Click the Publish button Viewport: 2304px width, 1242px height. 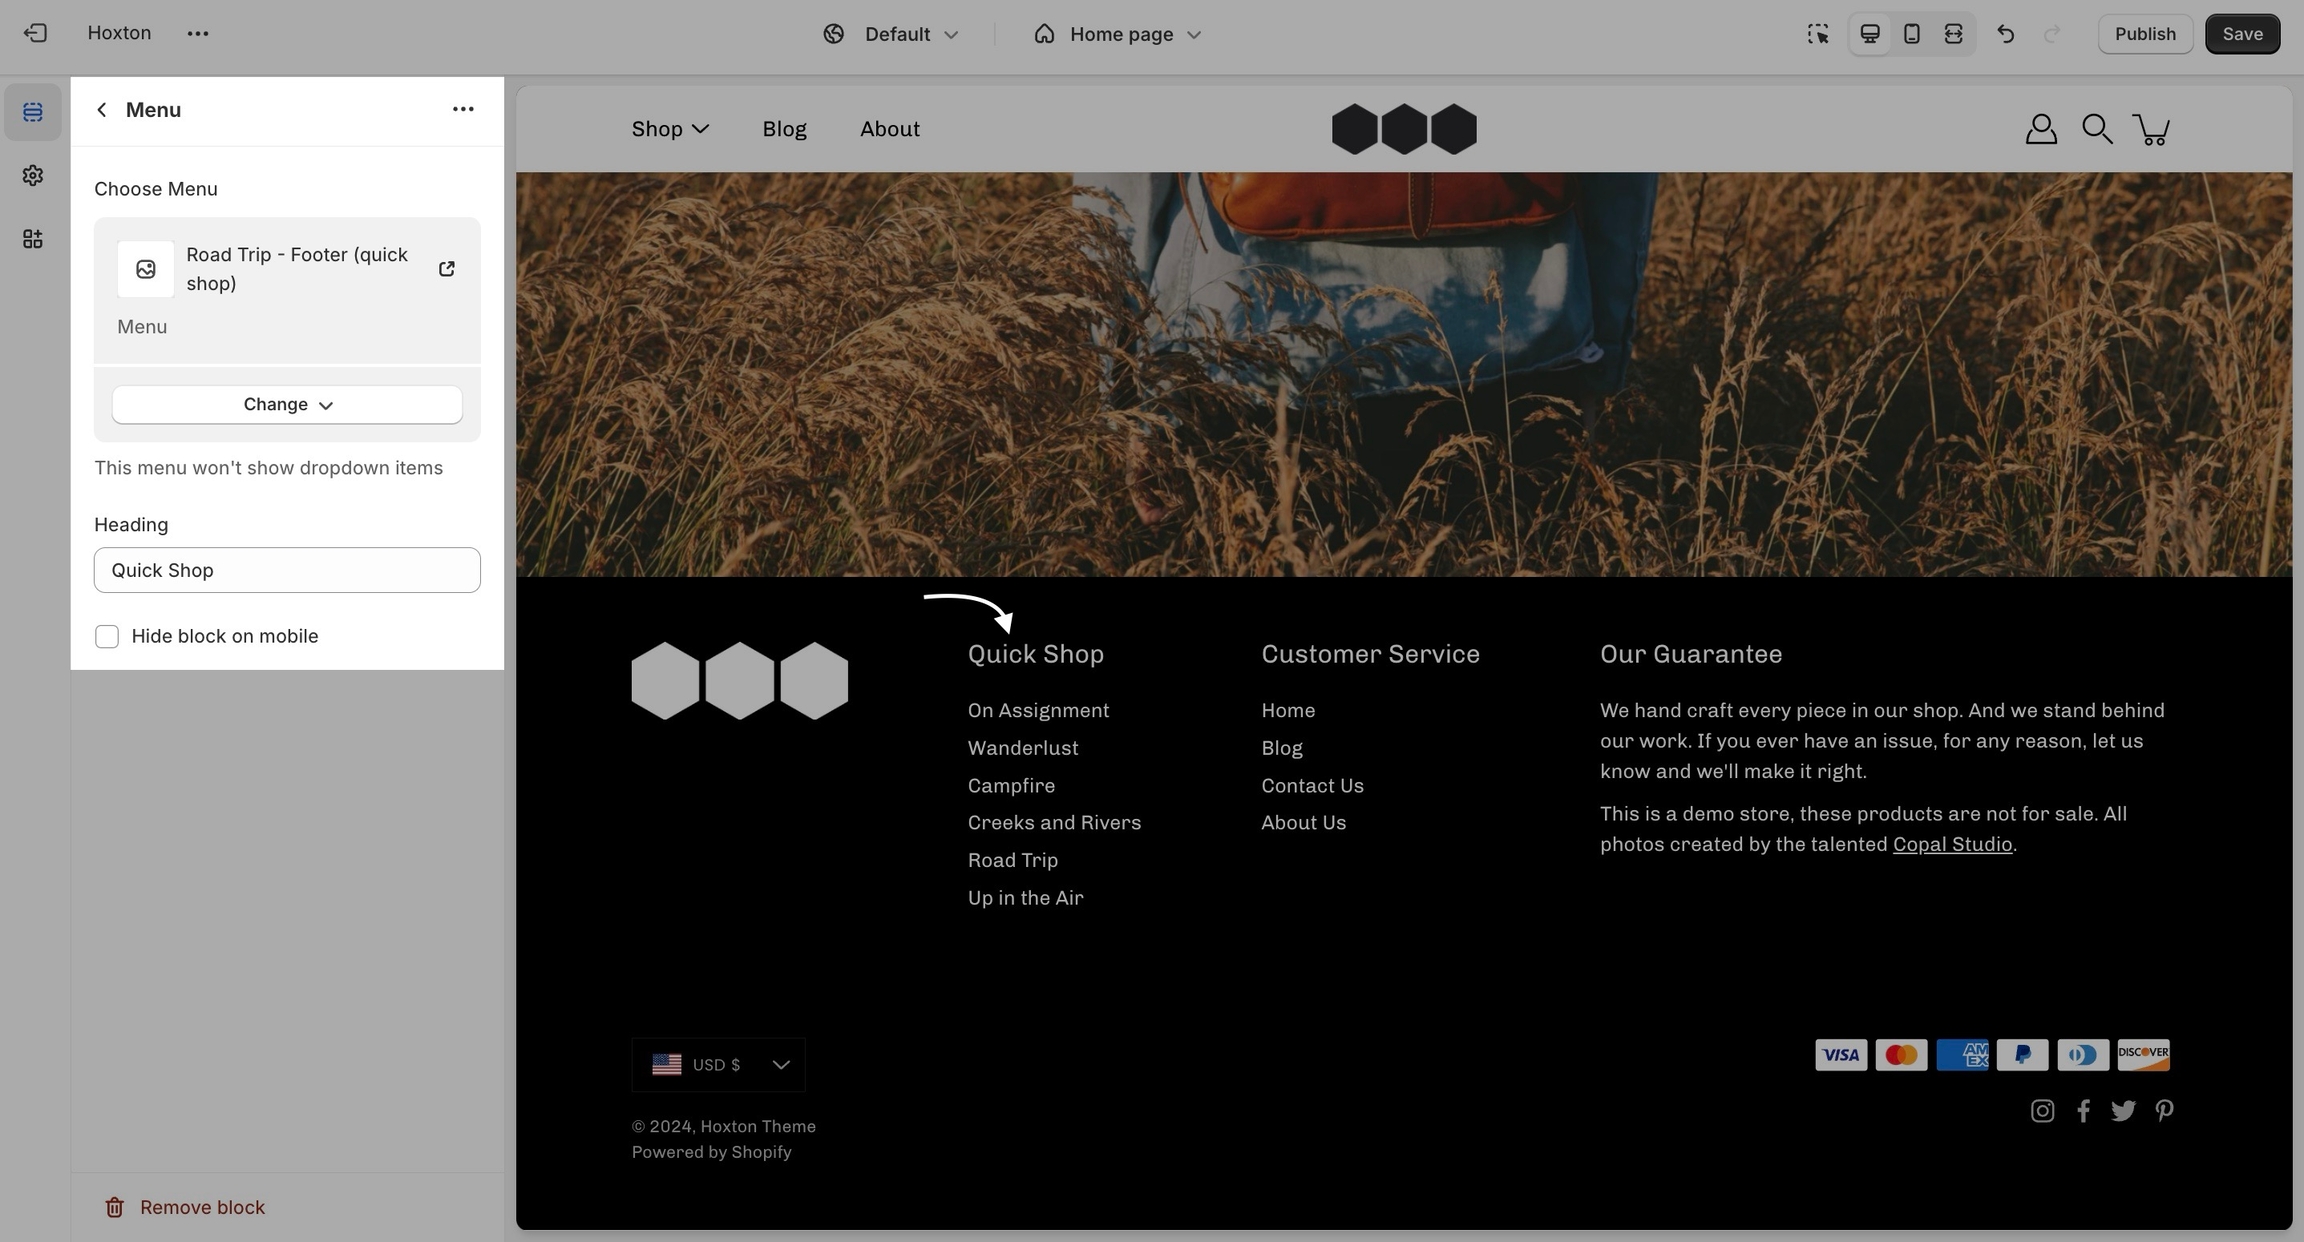coord(2144,34)
